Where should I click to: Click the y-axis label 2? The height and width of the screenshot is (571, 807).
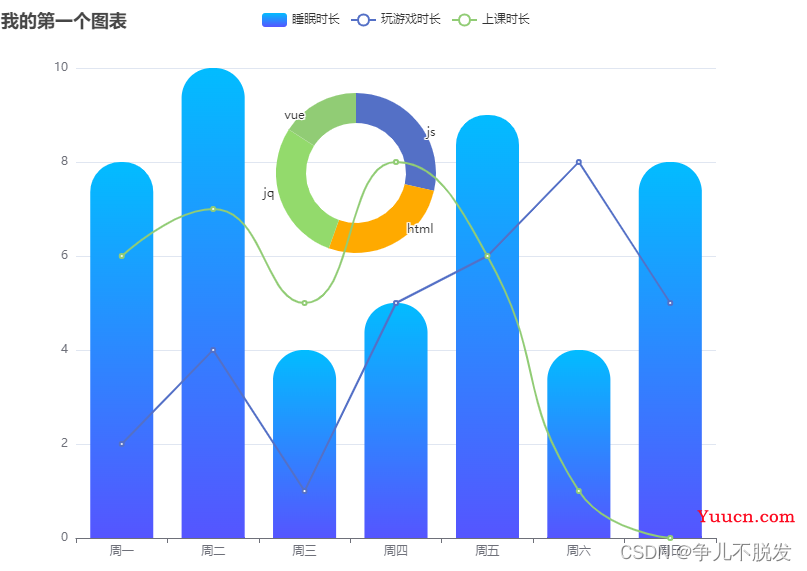tap(64, 443)
